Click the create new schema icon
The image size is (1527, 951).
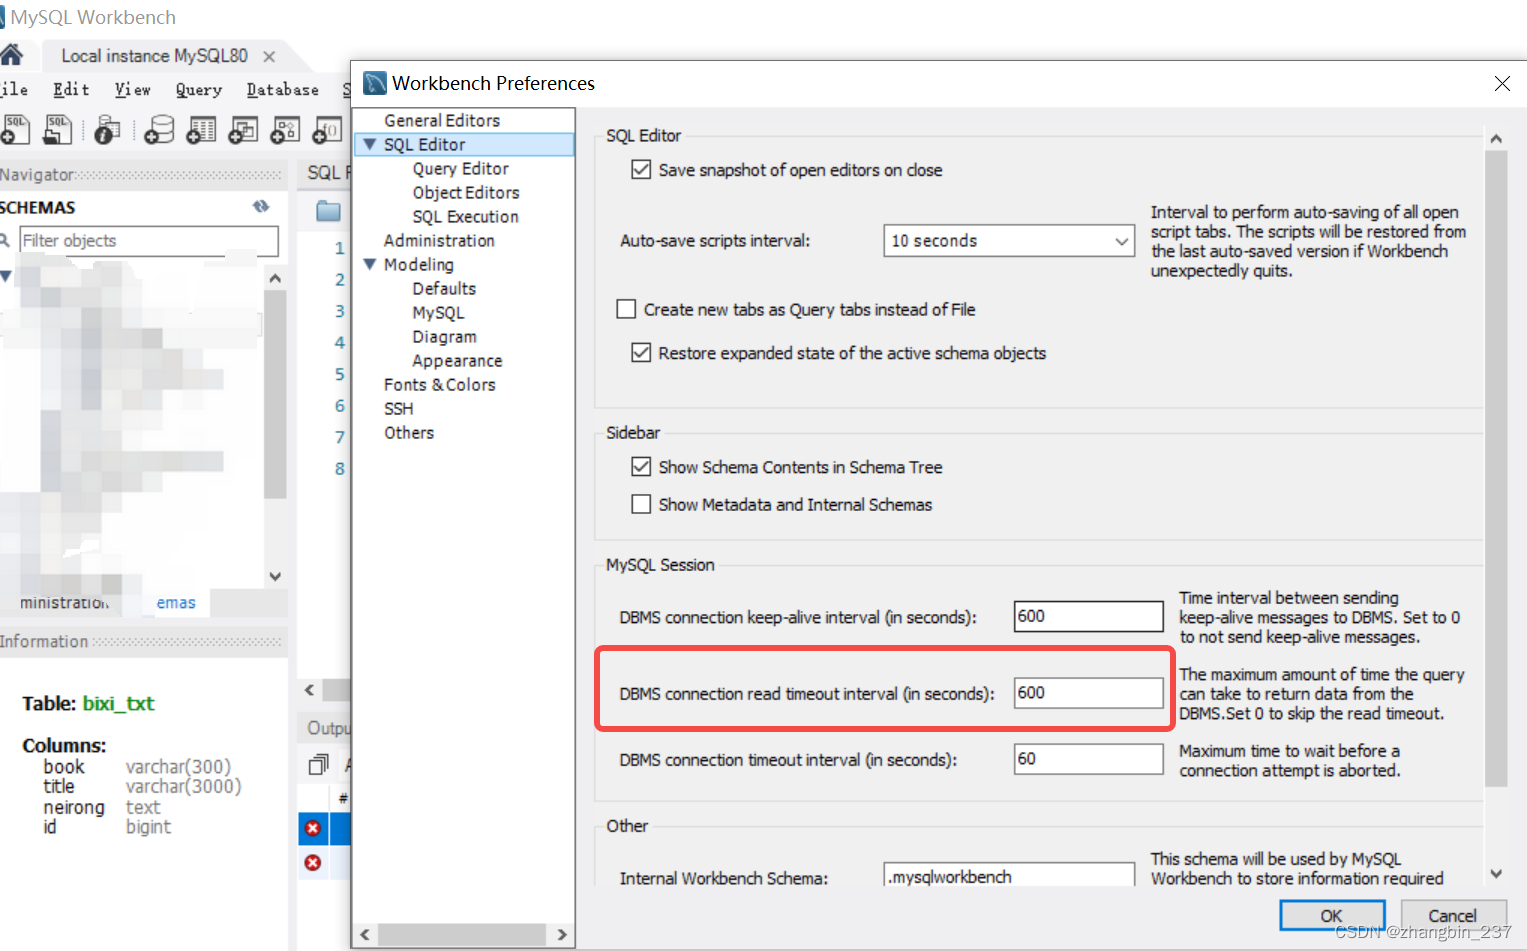159,129
